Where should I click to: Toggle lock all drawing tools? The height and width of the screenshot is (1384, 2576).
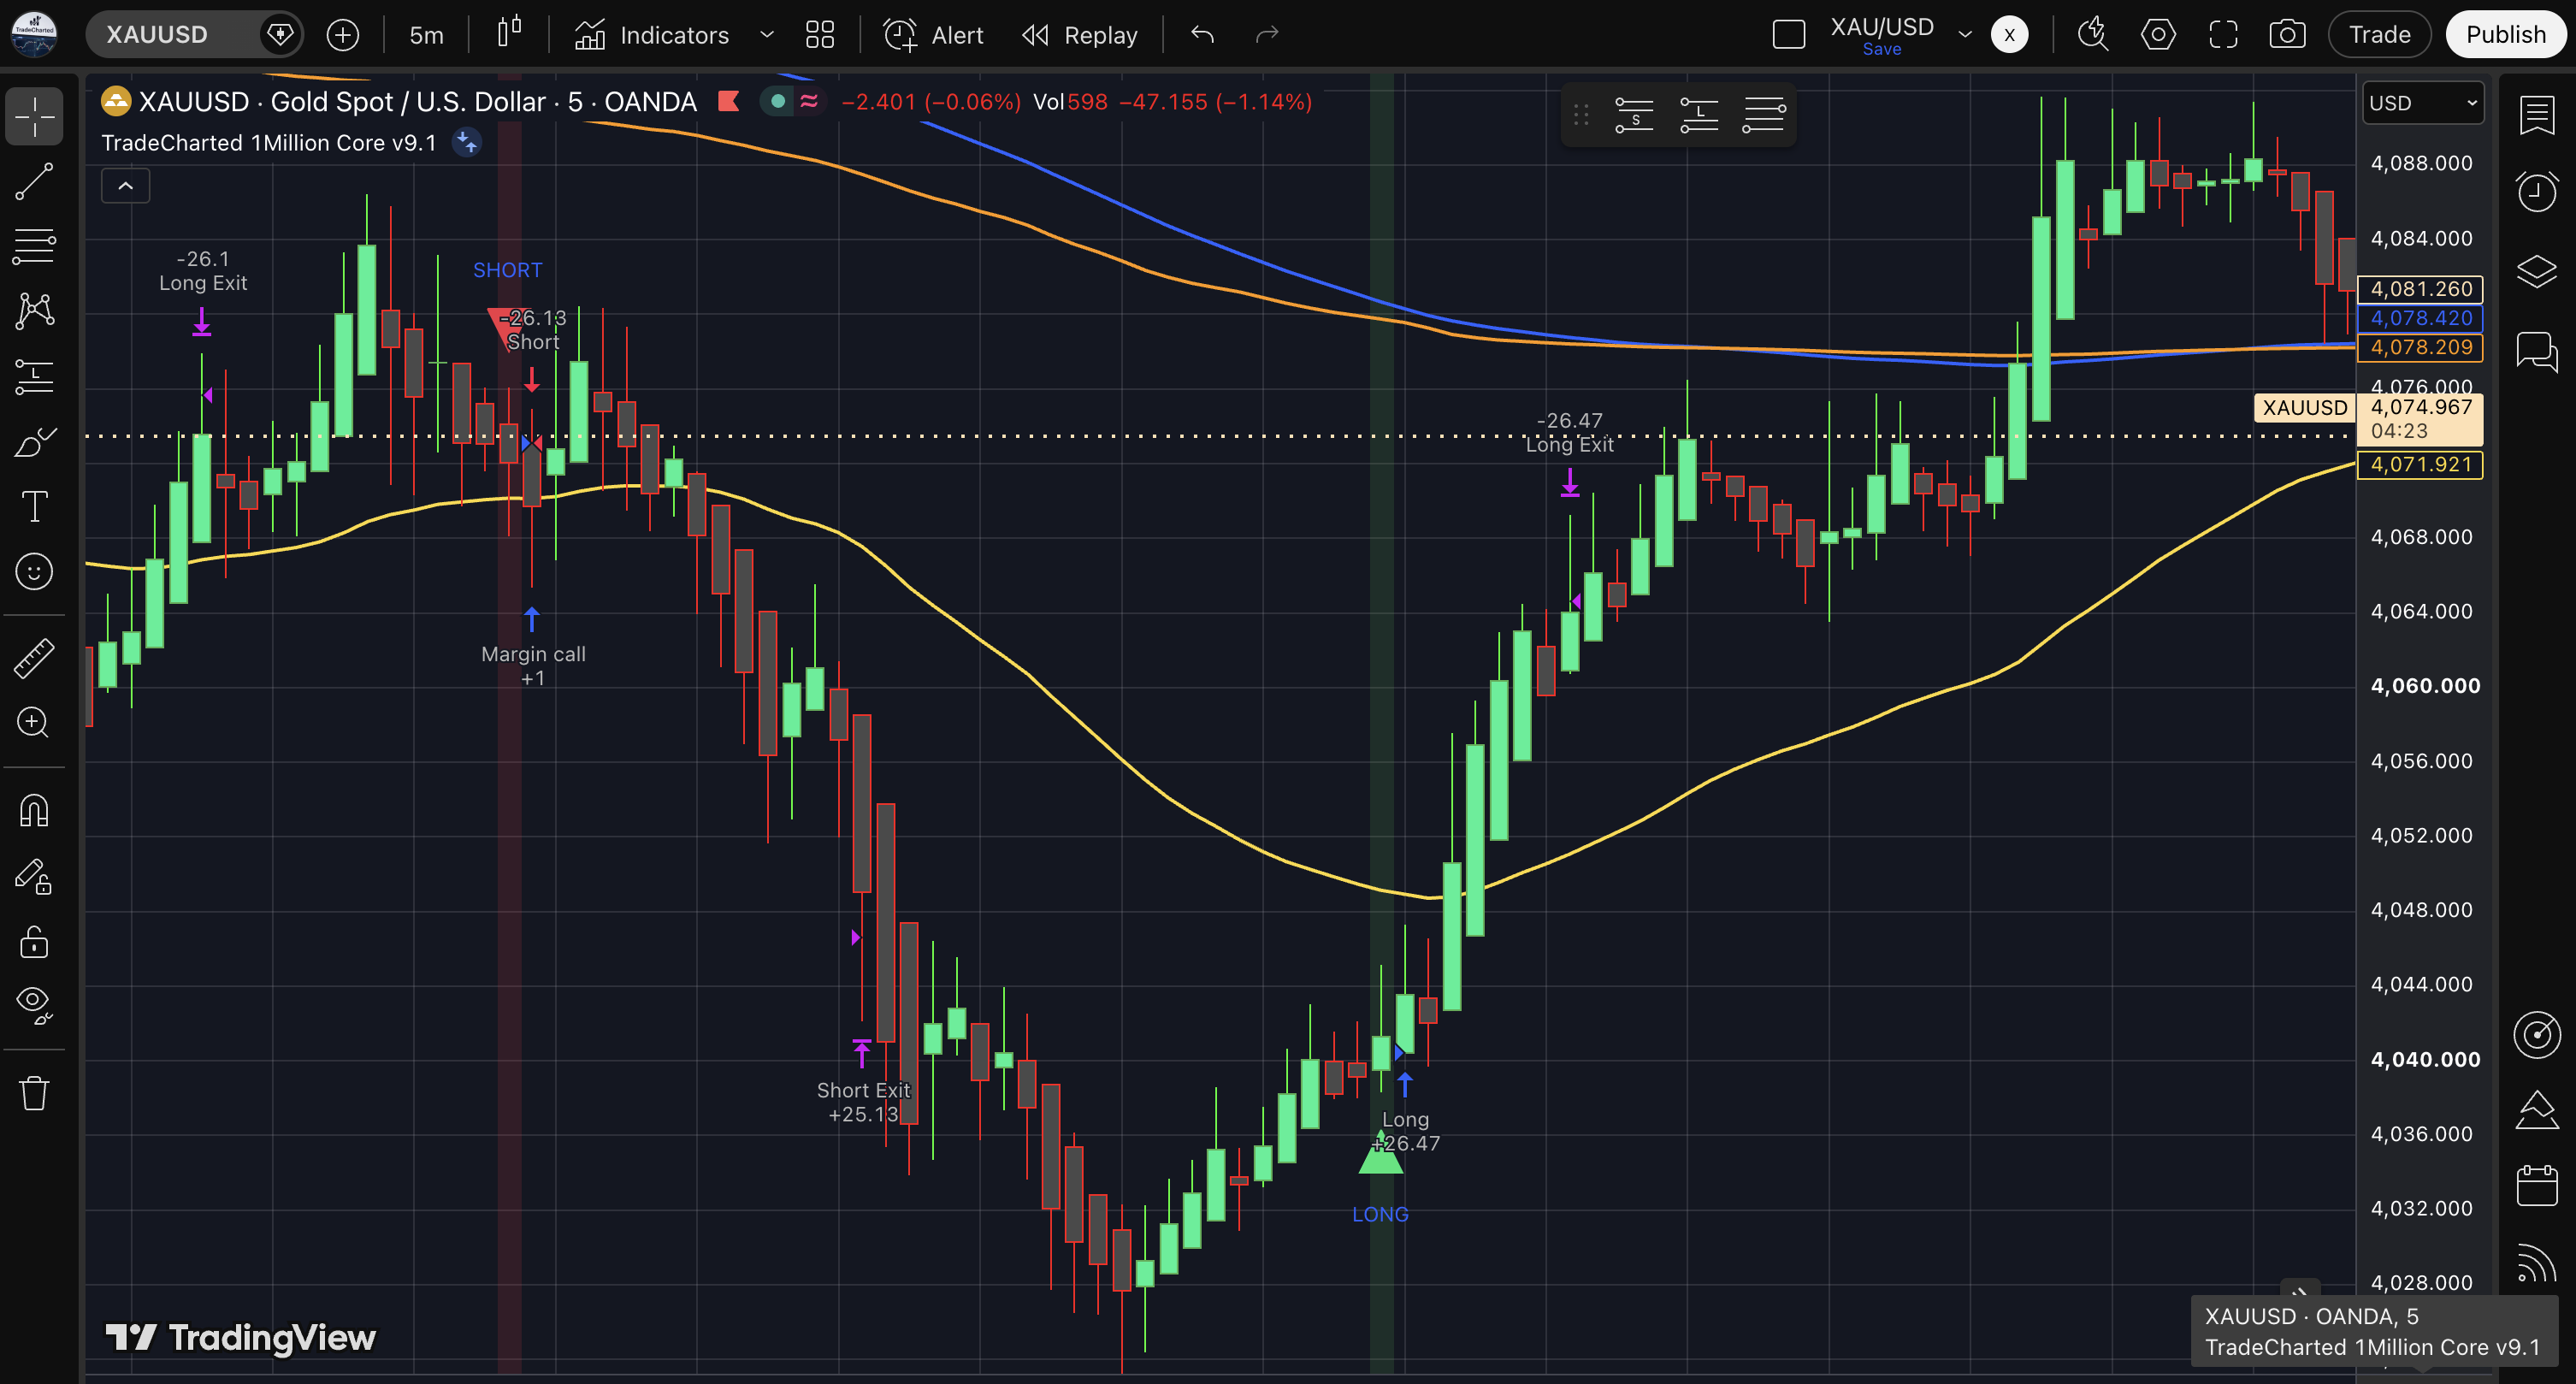tap(34, 942)
